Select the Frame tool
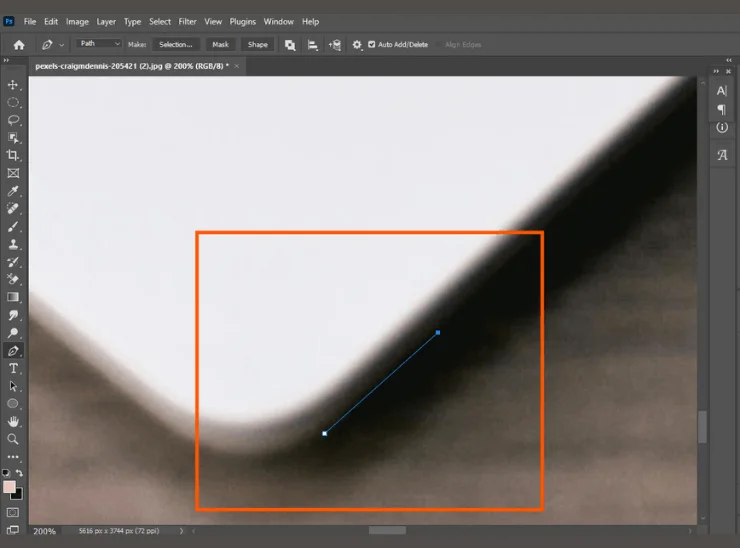The image size is (740, 548). (13, 173)
